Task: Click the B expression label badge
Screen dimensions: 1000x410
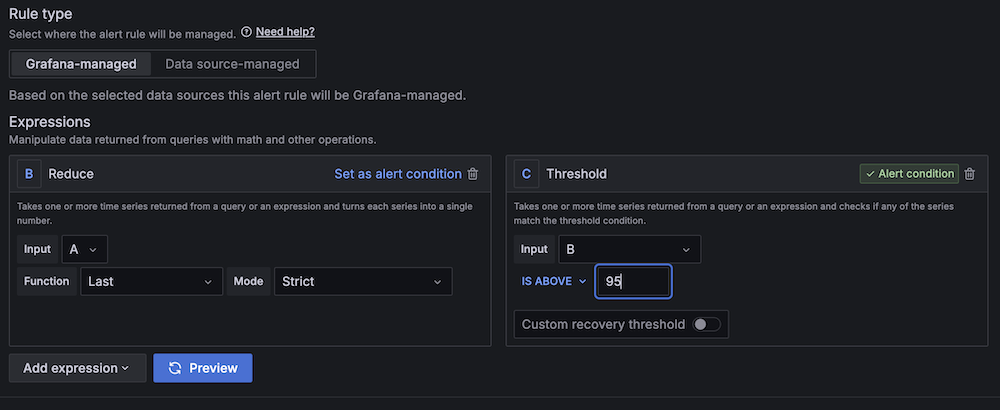Action: (x=29, y=174)
